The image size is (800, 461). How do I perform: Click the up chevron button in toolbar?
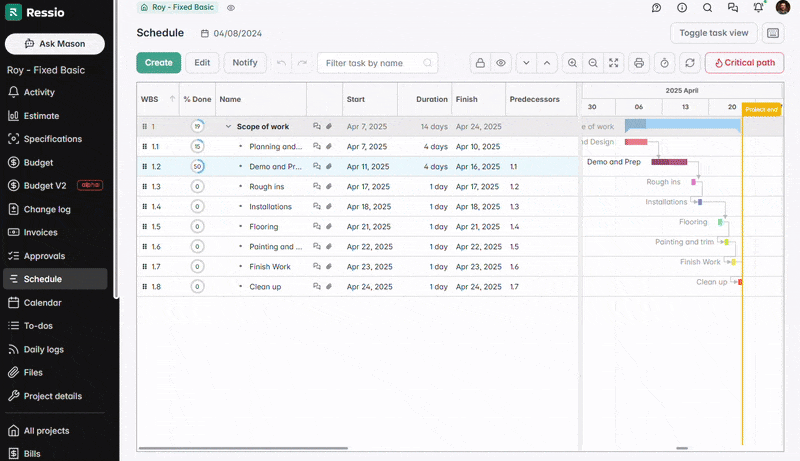pos(546,63)
